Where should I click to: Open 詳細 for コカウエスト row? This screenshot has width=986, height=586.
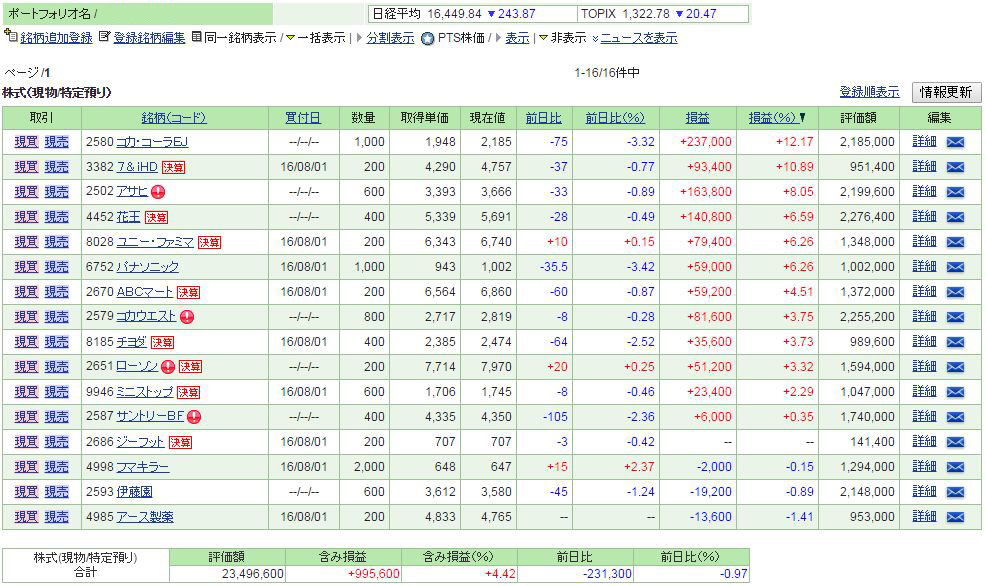pos(924,316)
